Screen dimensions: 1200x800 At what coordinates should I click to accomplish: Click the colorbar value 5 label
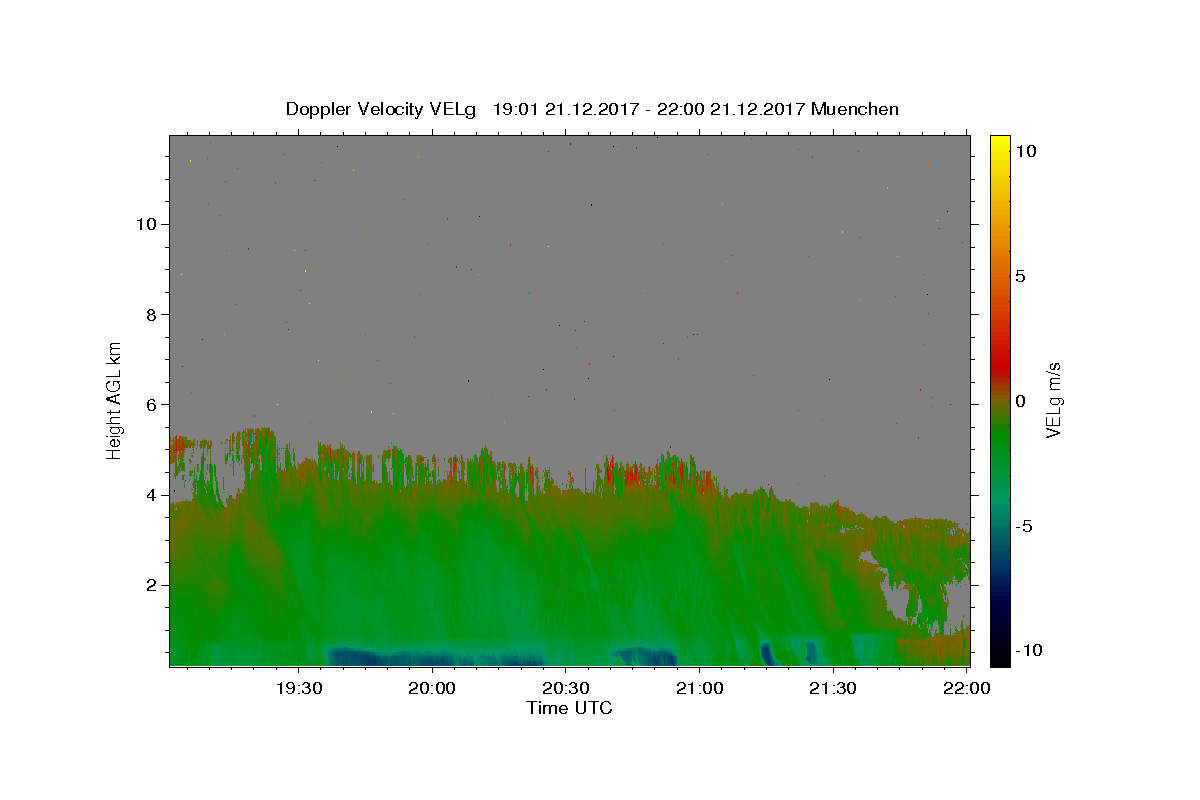(1021, 276)
